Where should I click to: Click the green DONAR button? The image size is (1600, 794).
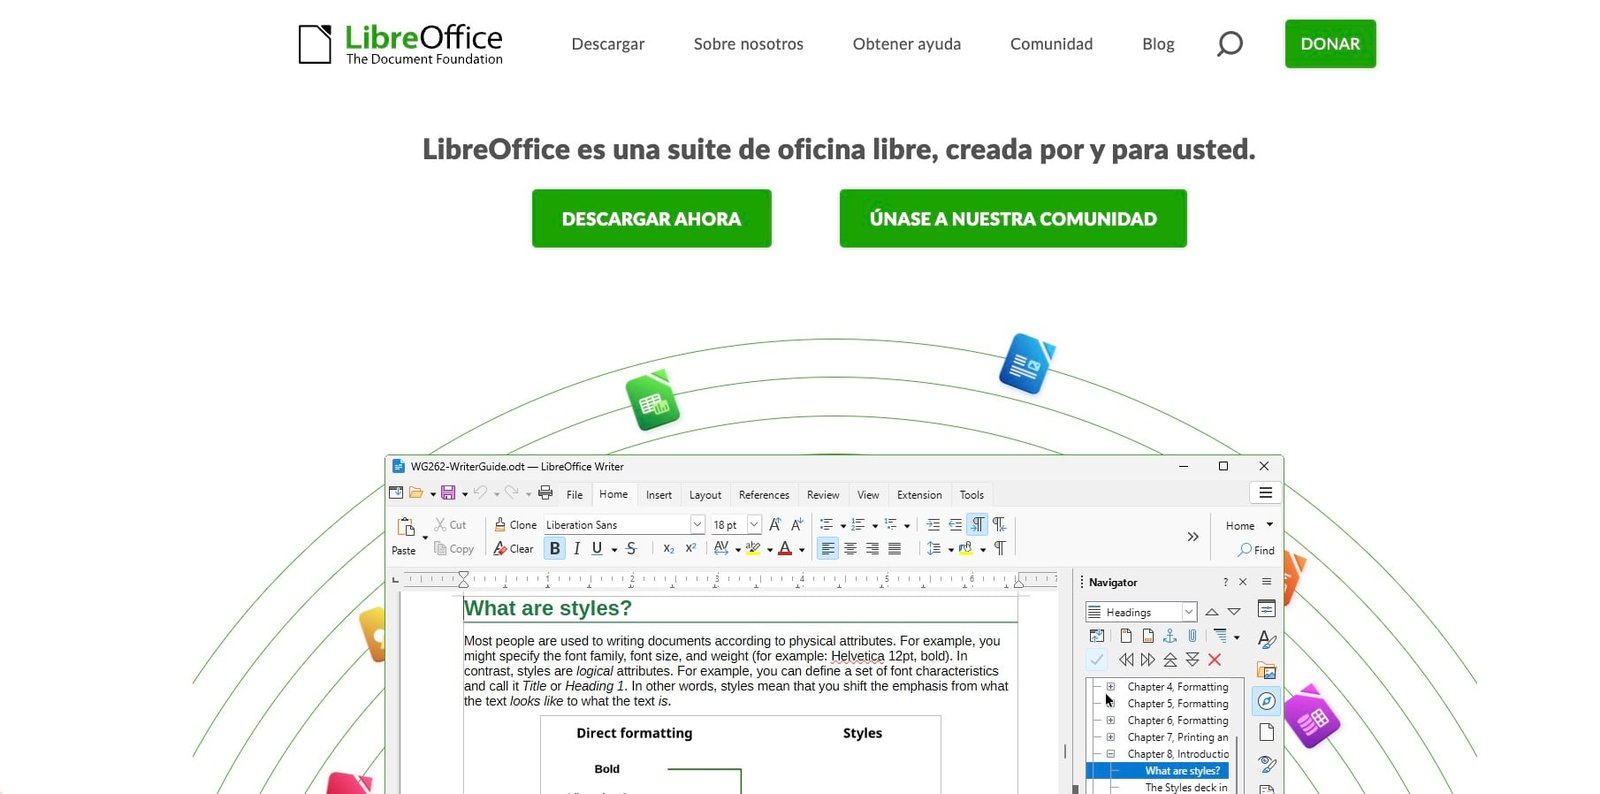[x=1330, y=44]
